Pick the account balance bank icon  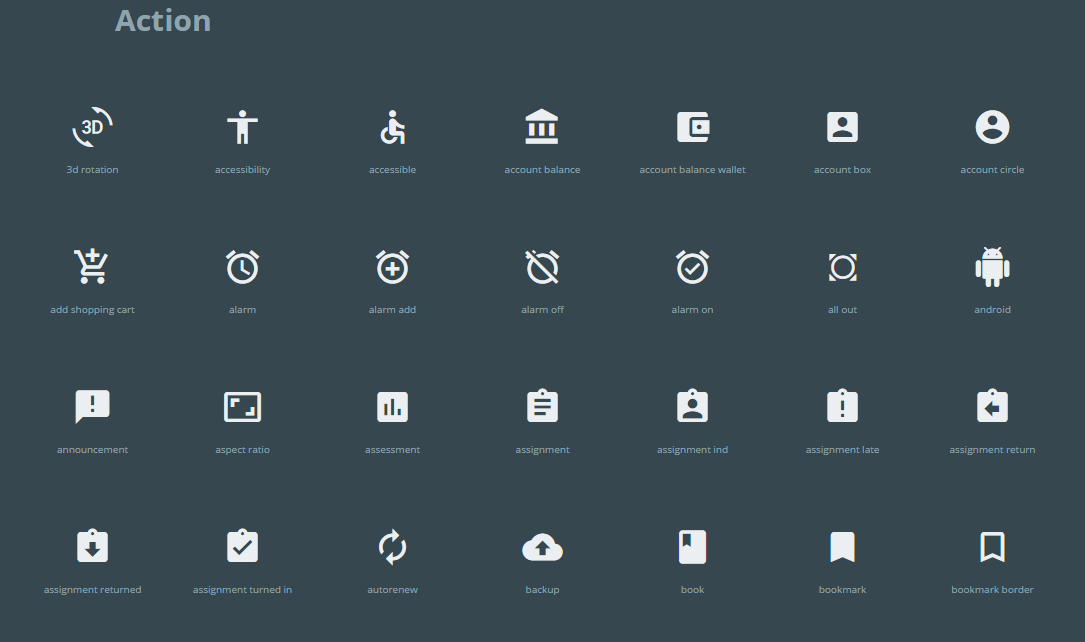click(x=542, y=127)
